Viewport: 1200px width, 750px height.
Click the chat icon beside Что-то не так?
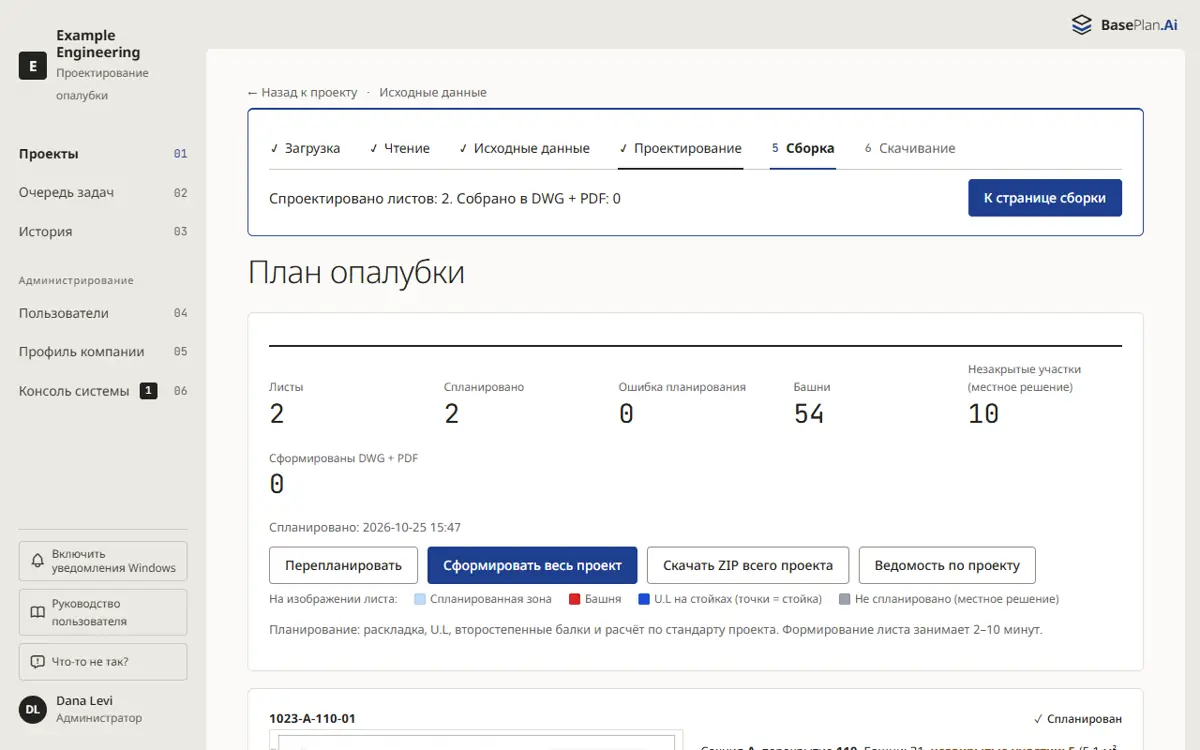(37, 662)
